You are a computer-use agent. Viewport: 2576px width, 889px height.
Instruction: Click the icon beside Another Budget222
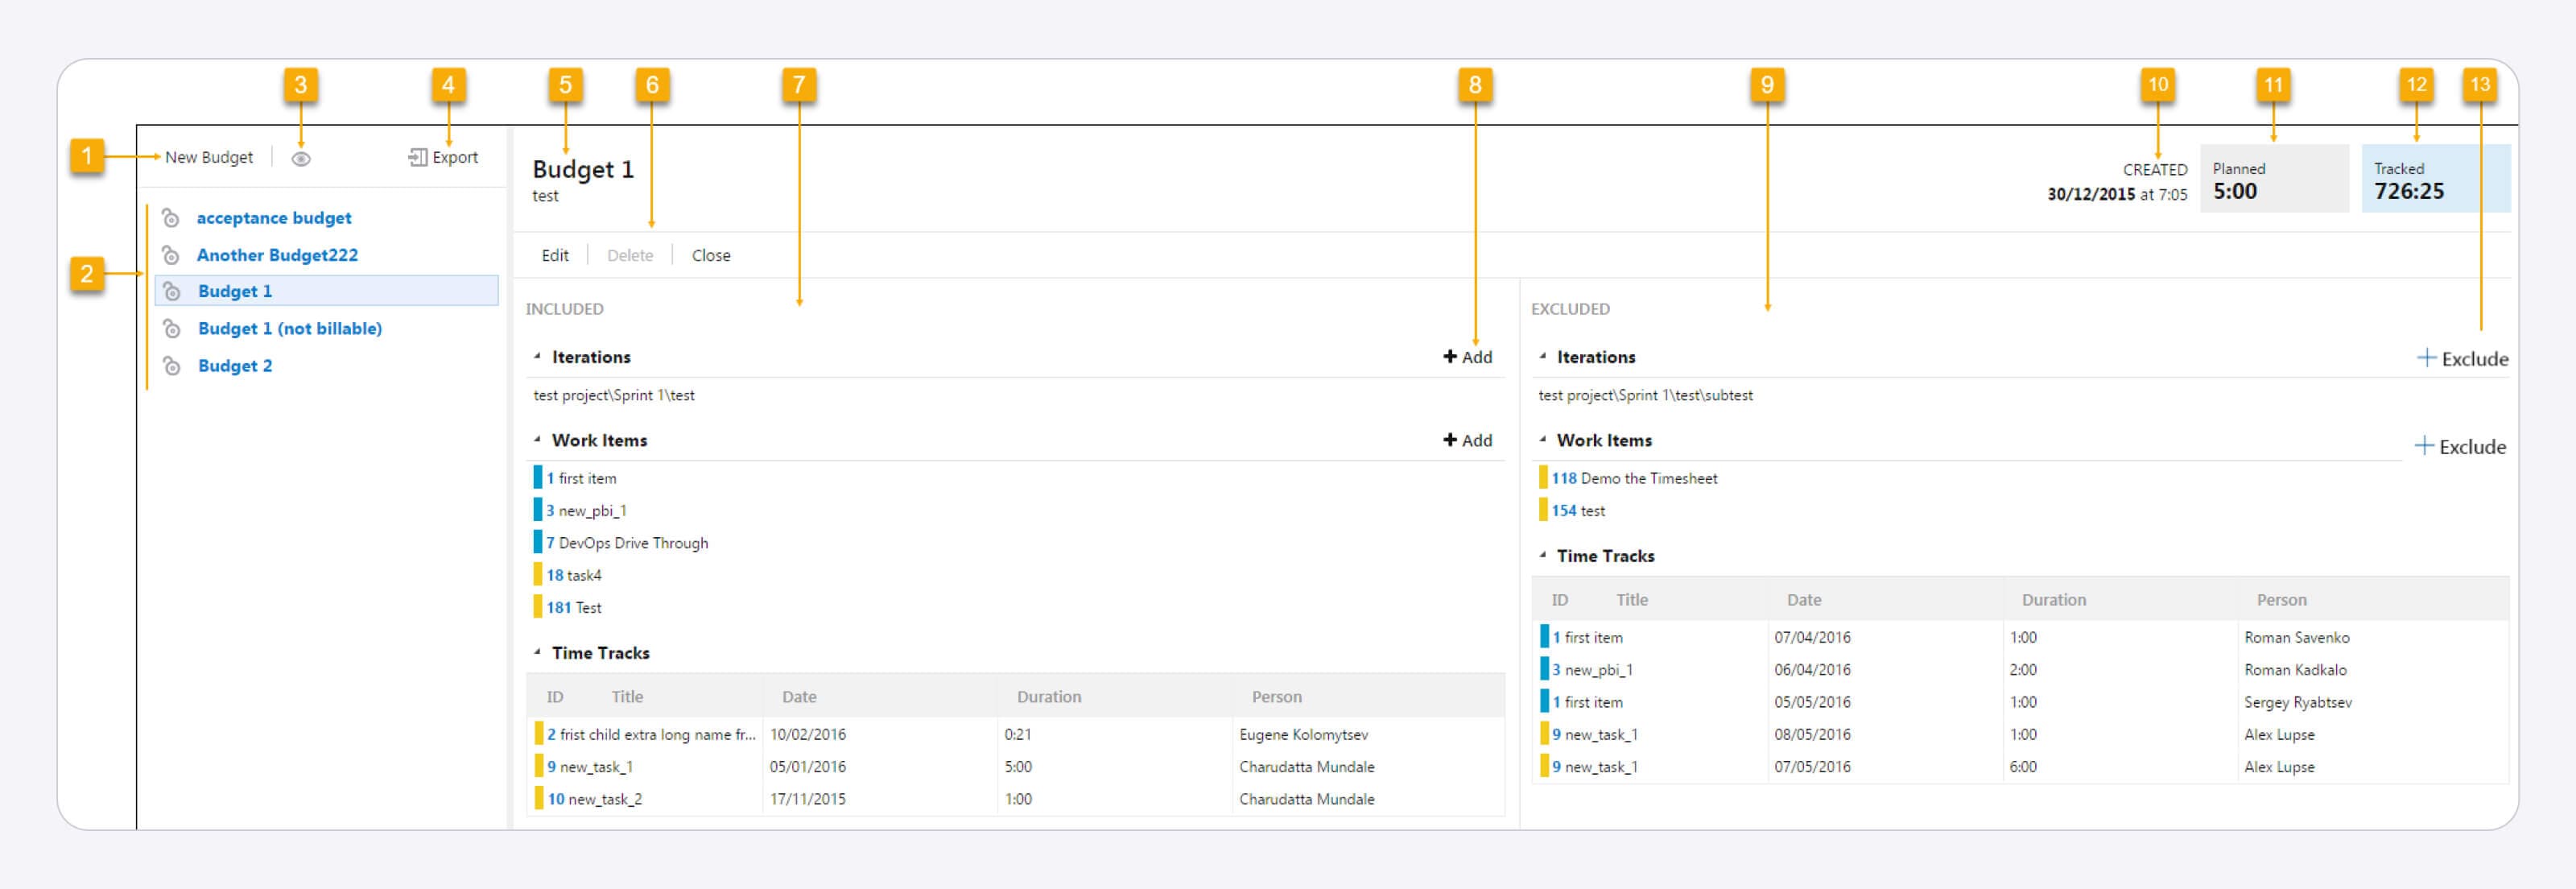[171, 255]
